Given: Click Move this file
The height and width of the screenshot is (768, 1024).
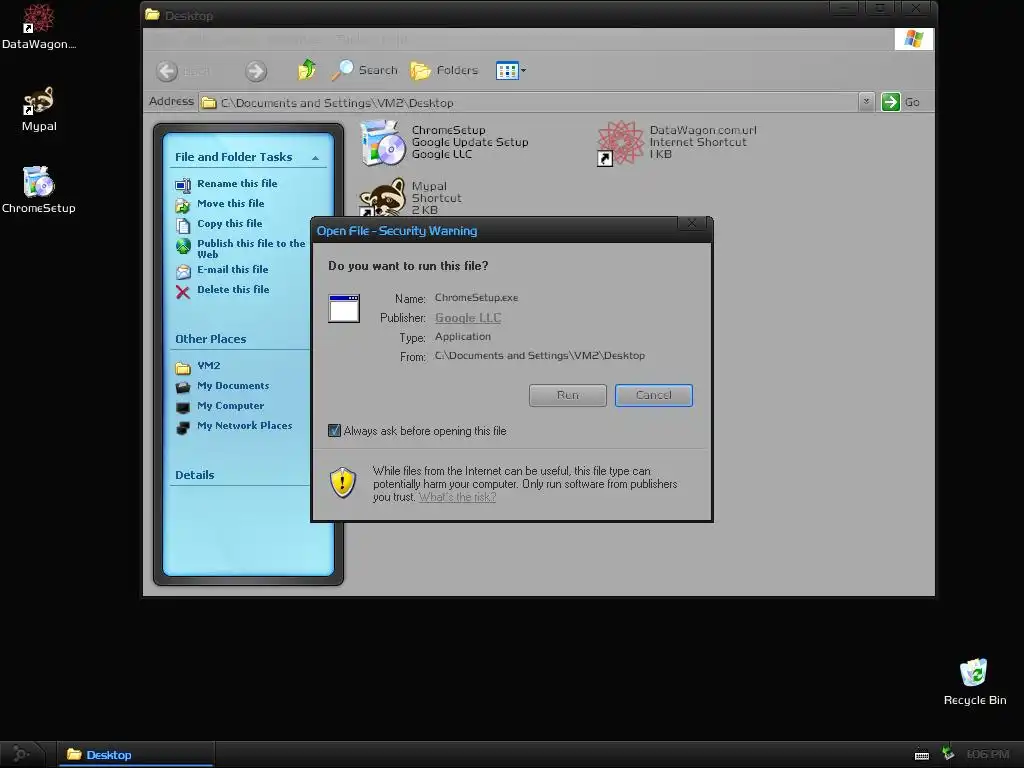Looking at the screenshot, I should pyautogui.click(x=231, y=203).
